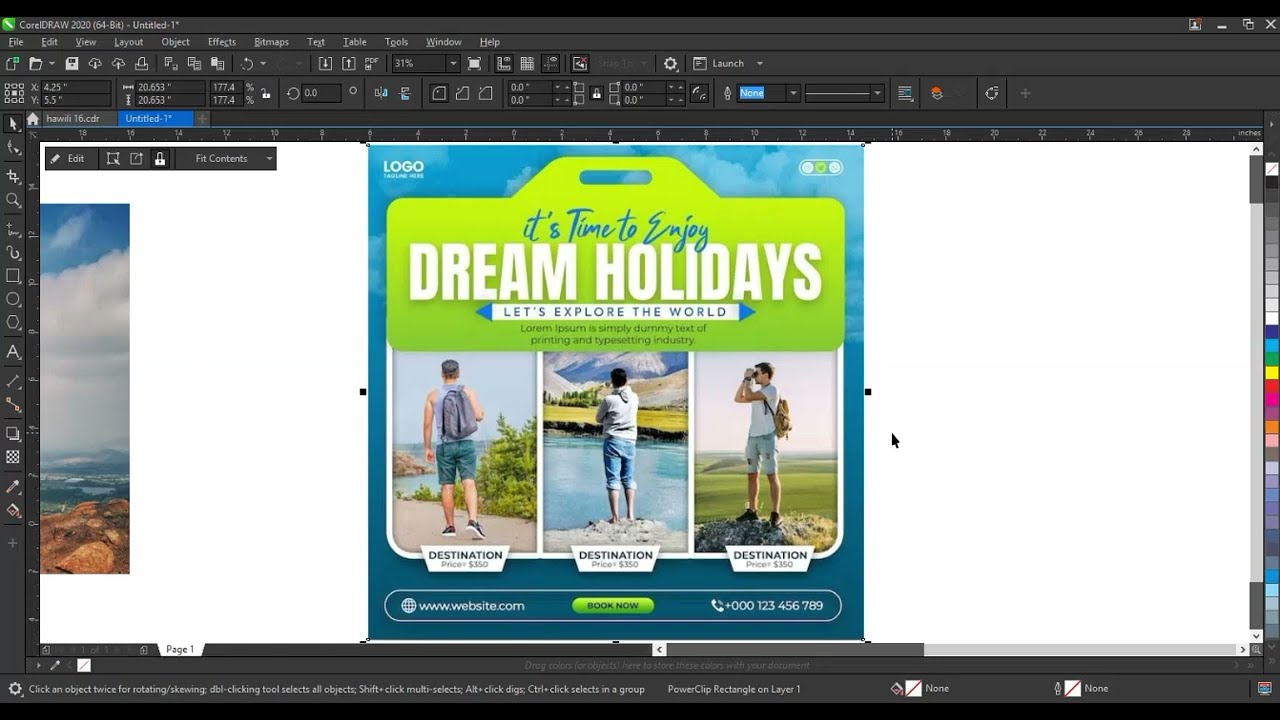This screenshot has height=720, width=1280.
Task: Open the line style dropdown
Action: tap(877, 93)
